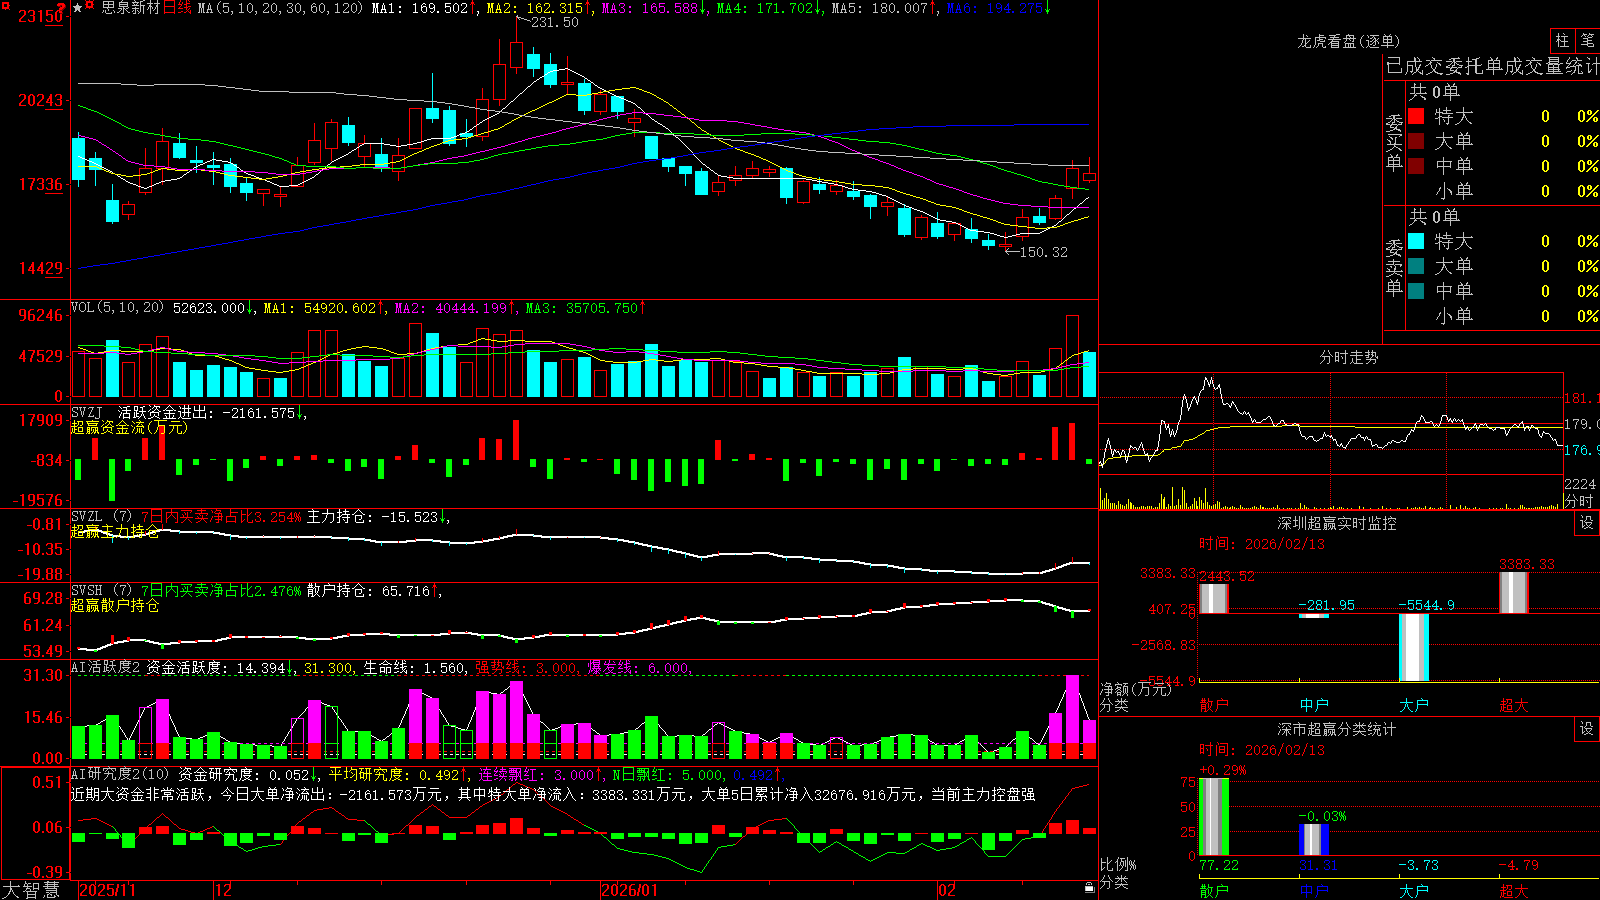Click the 散户 bar showing 2443.52
Image resolution: width=1600 pixels, height=900 pixels.
[1213, 598]
